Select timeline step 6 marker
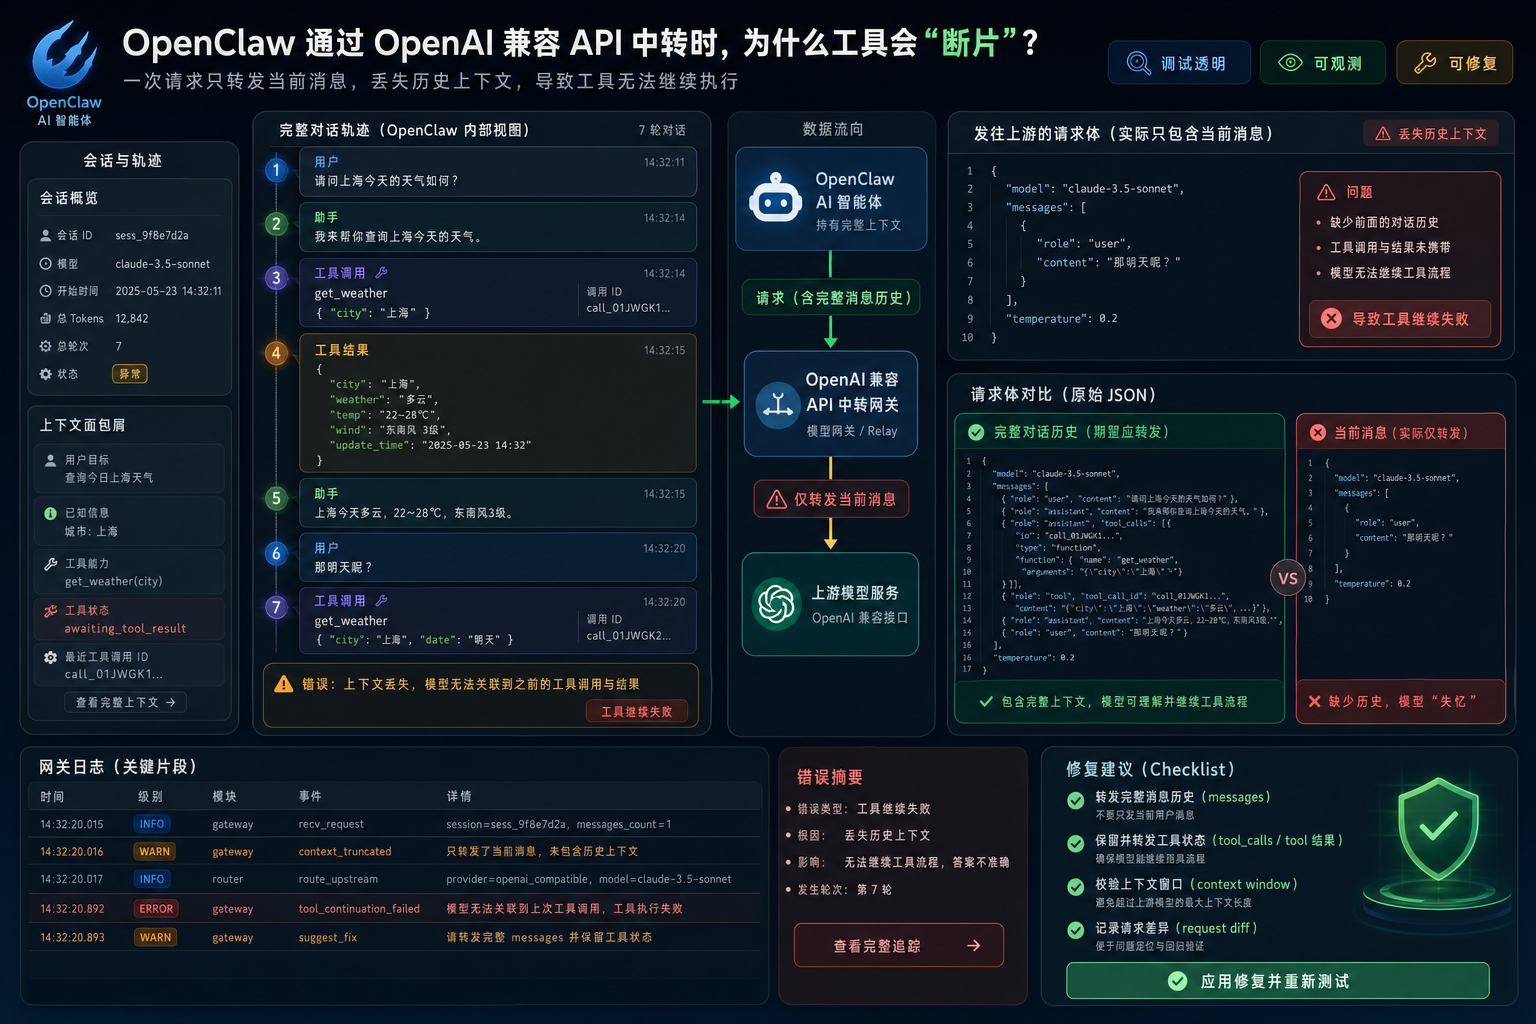 point(277,553)
